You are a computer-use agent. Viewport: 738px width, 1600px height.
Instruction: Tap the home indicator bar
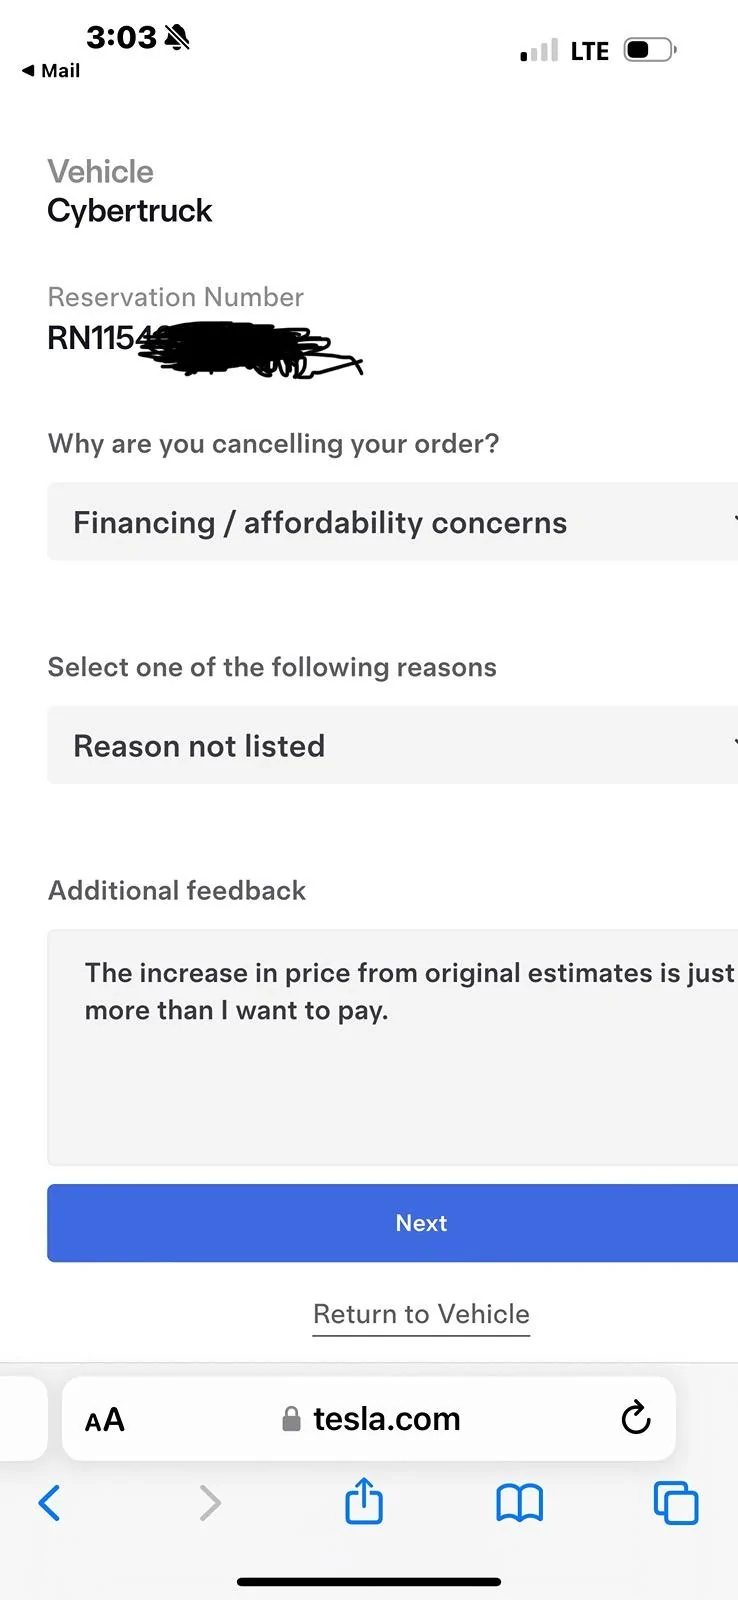coord(369,1582)
